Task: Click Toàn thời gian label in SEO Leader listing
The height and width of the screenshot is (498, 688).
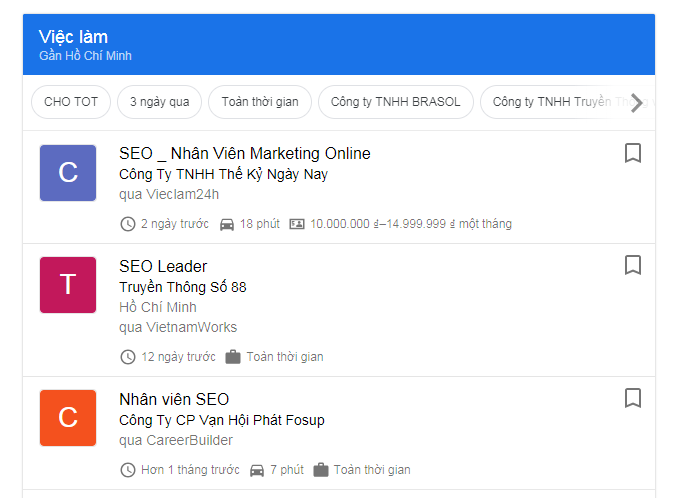Action: (x=285, y=357)
